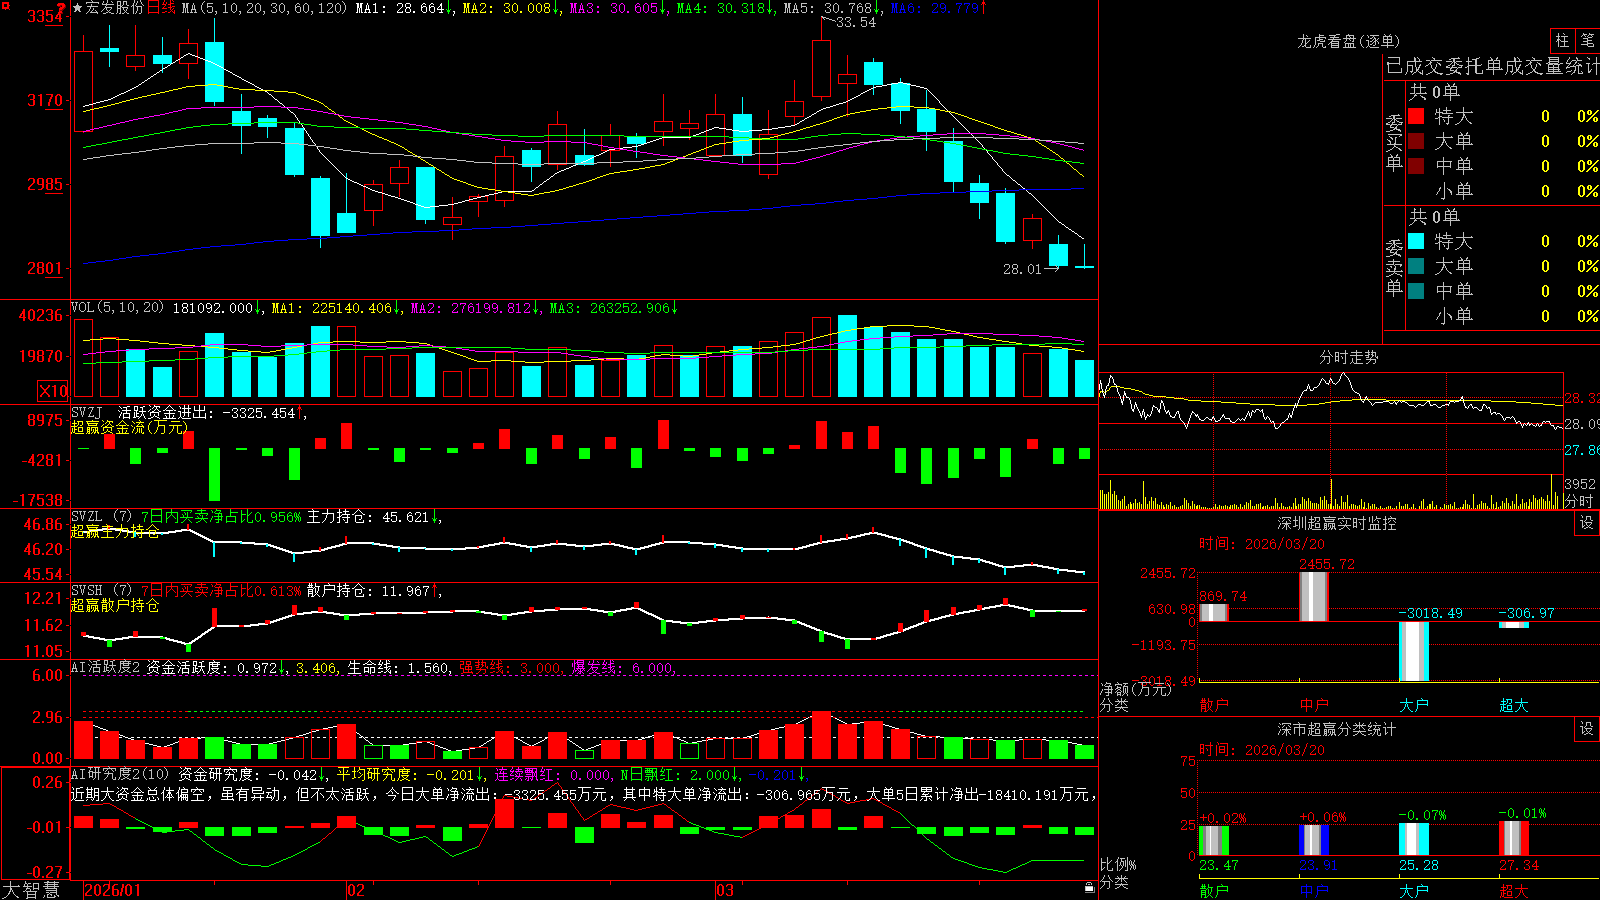Click the AI研究度2(10) indicator label
Screen dimensions: 1600x900
coord(120,774)
